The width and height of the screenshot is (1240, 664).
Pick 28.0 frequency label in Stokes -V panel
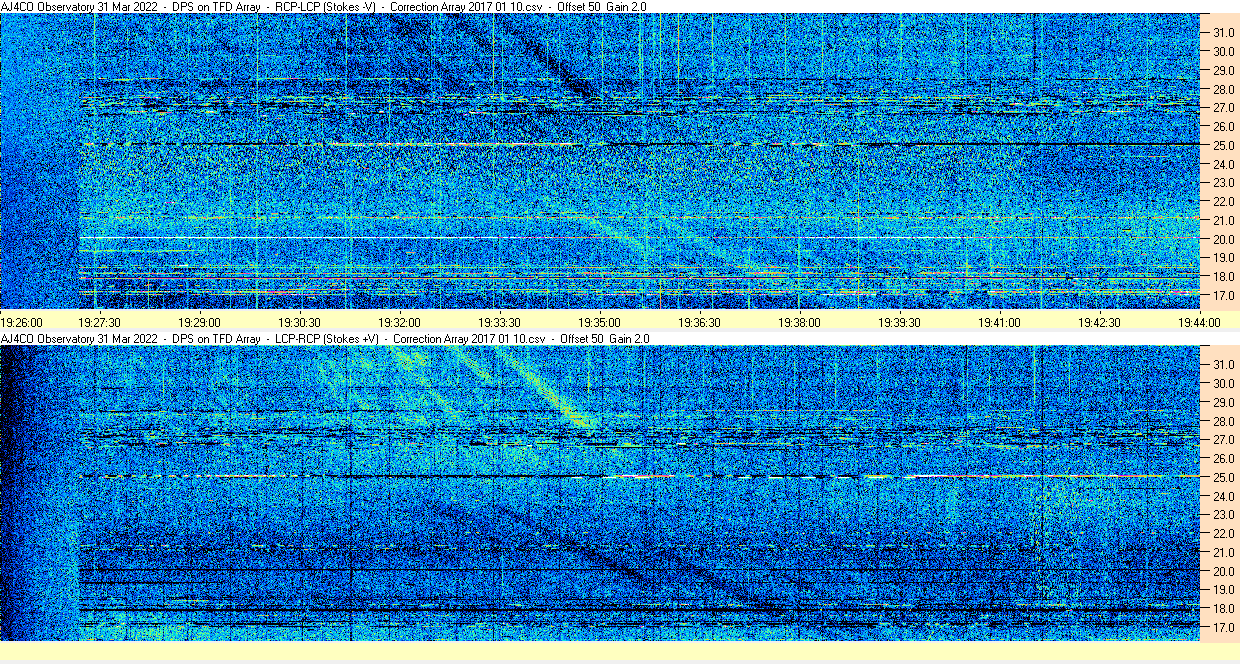1223,90
